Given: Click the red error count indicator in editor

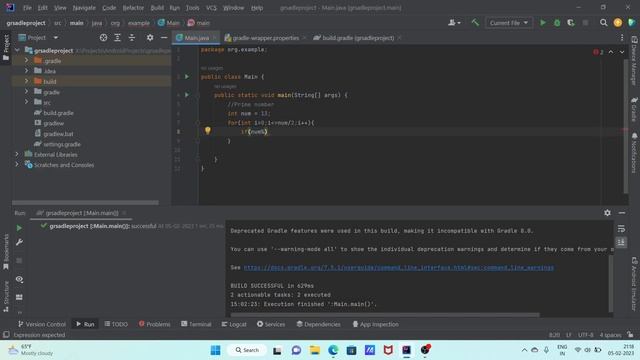Looking at the screenshot, I should [x=598, y=52].
